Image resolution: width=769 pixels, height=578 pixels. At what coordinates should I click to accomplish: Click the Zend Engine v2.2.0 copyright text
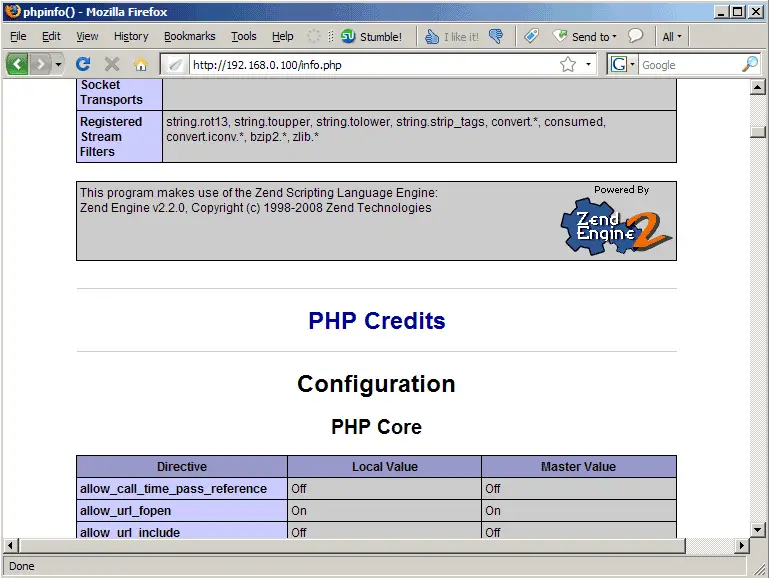click(256, 208)
